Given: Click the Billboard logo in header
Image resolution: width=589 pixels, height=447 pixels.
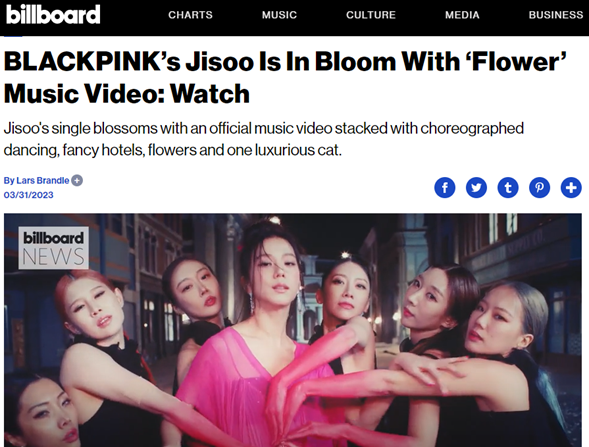Looking at the screenshot, I should (53, 15).
